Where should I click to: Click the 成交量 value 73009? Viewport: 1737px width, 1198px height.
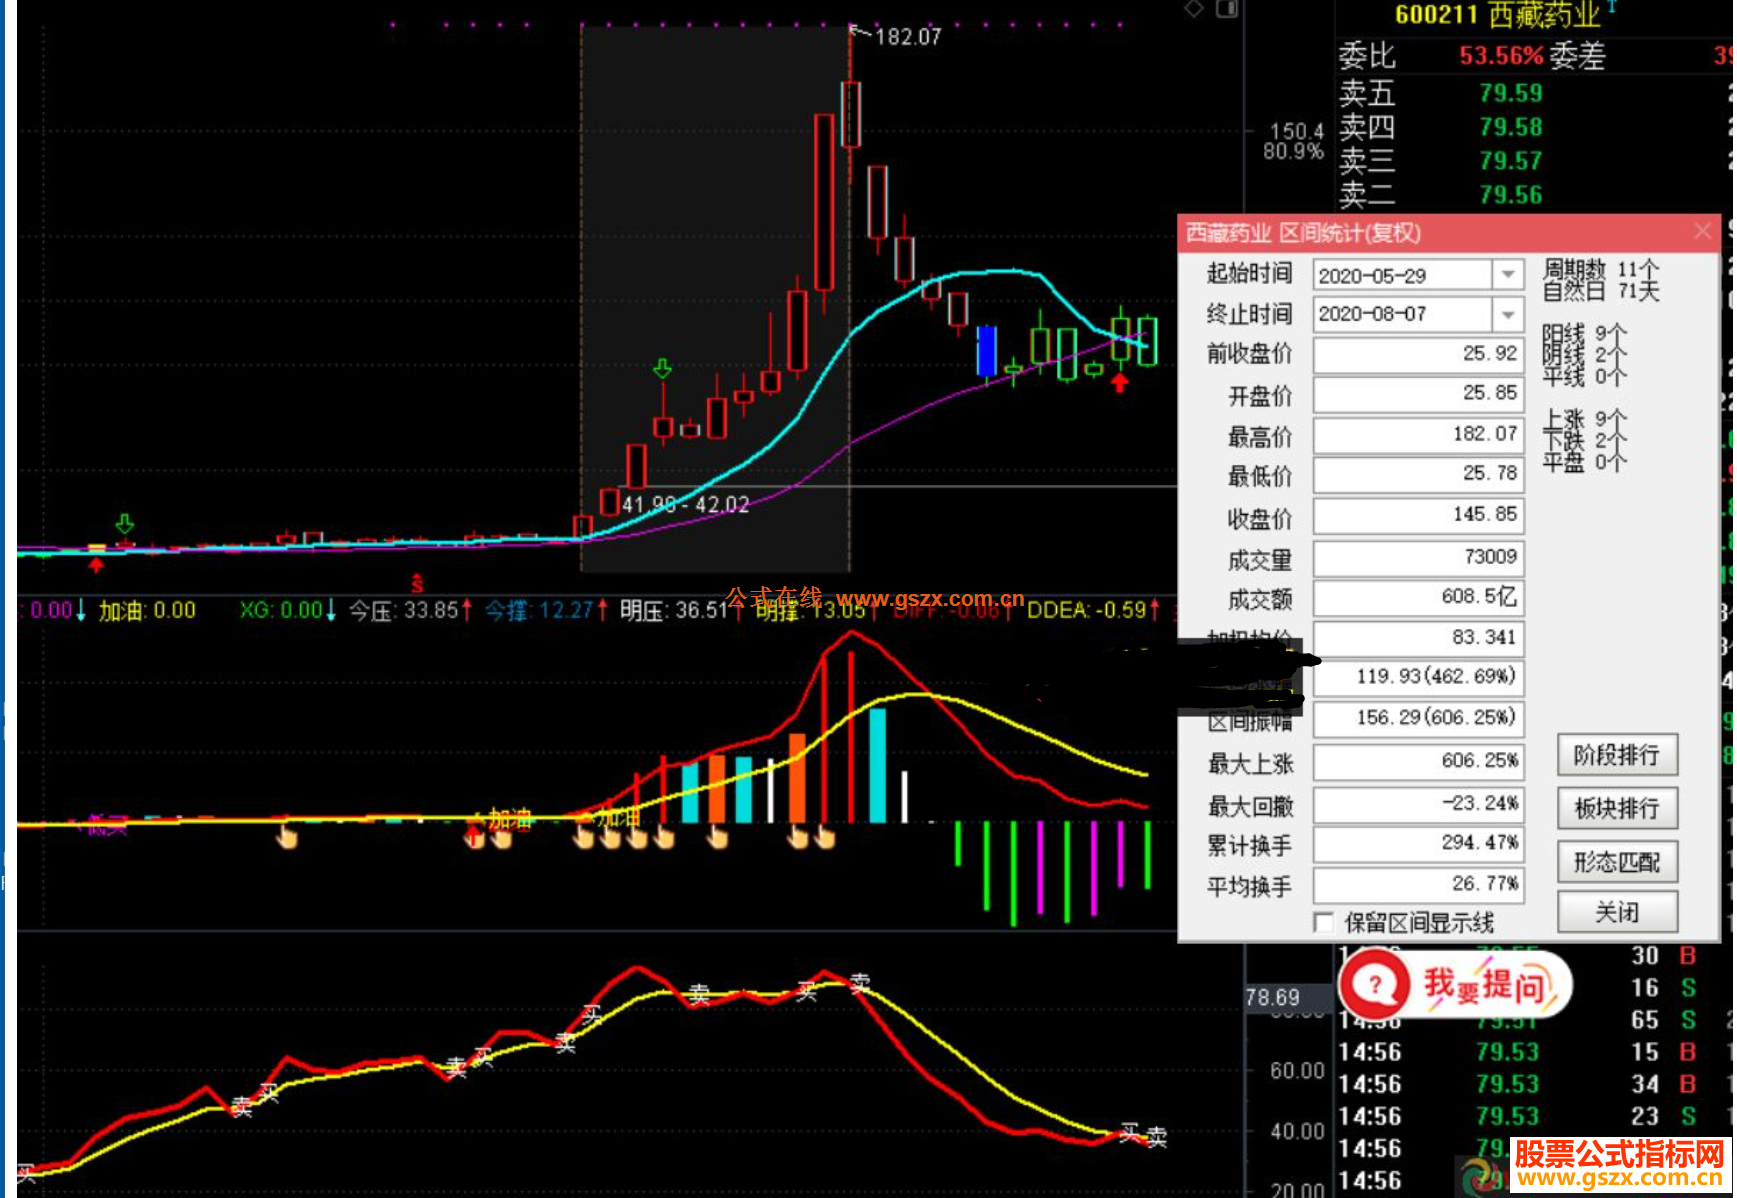(x=1418, y=557)
